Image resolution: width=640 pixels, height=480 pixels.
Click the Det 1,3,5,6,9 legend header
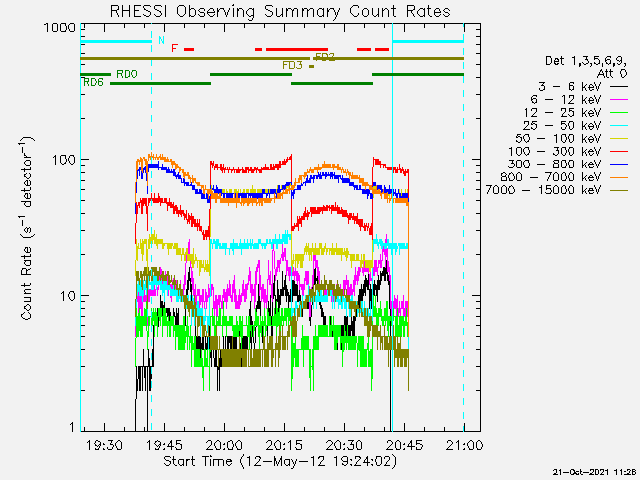coord(586,61)
